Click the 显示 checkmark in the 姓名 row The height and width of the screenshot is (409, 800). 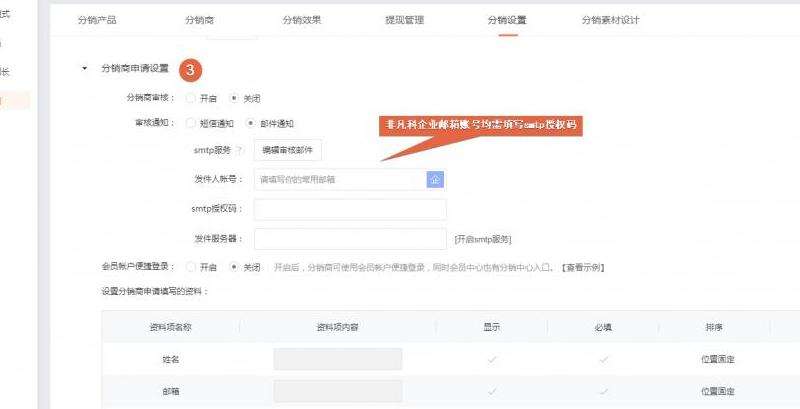(x=492, y=359)
